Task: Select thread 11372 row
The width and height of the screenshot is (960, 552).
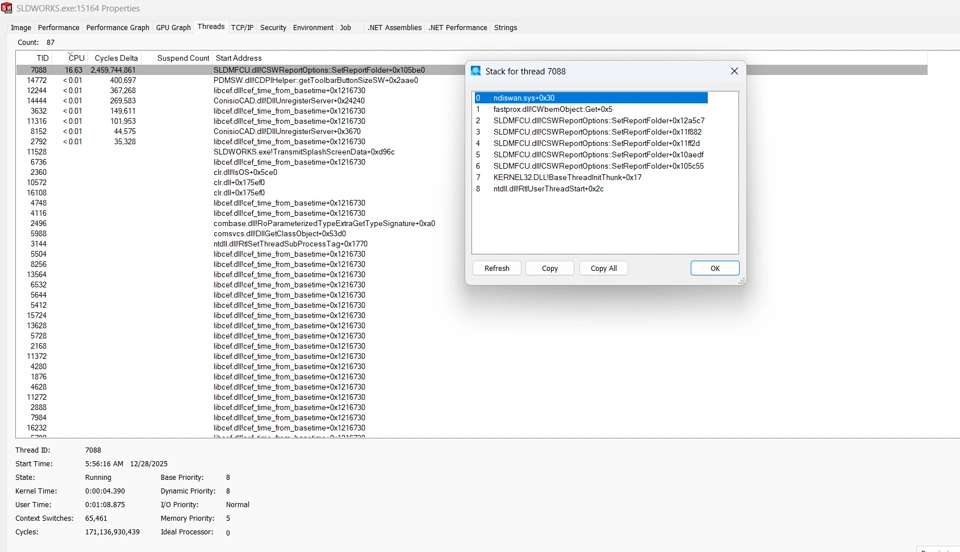Action: coord(471,356)
